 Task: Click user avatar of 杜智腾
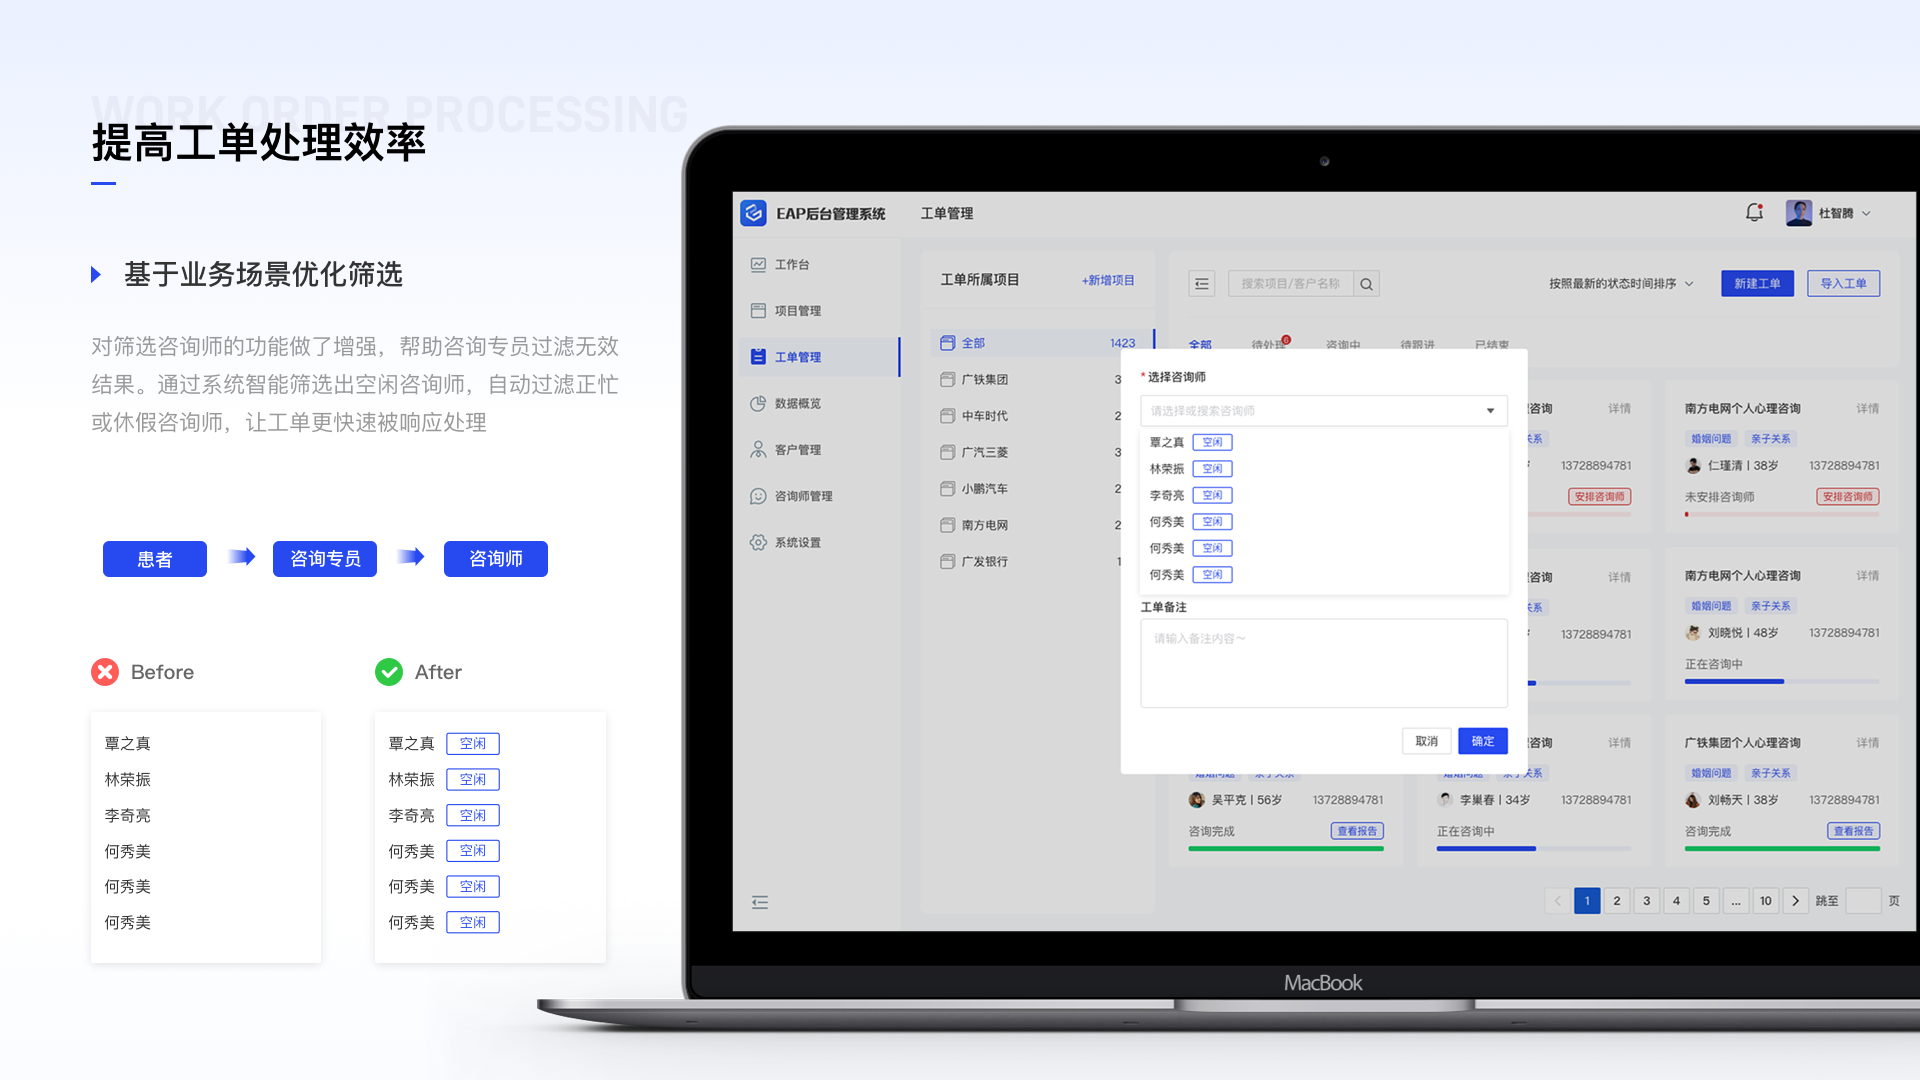pos(1799,213)
